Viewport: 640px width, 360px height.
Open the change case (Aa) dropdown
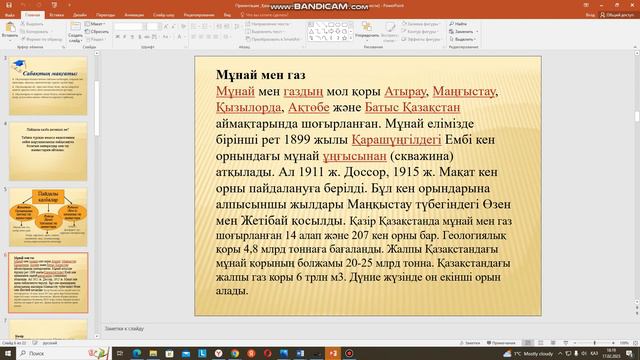click(x=166, y=37)
